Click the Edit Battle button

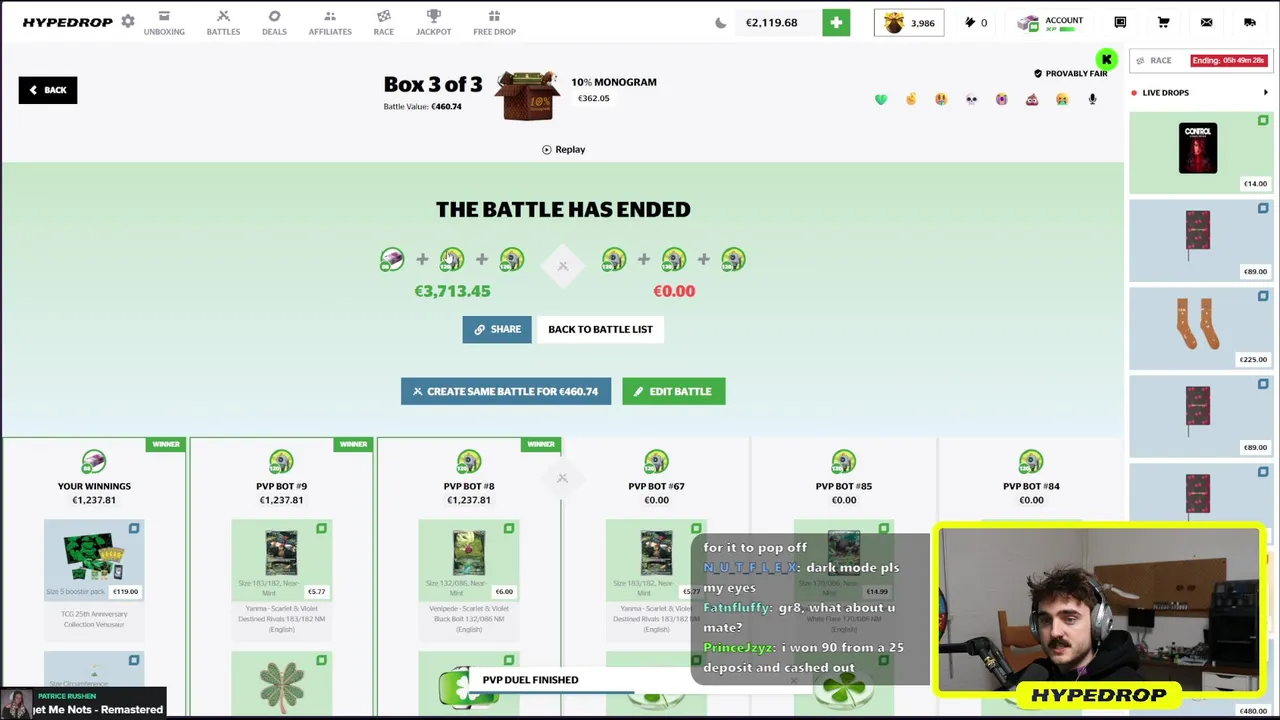(x=674, y=391)
